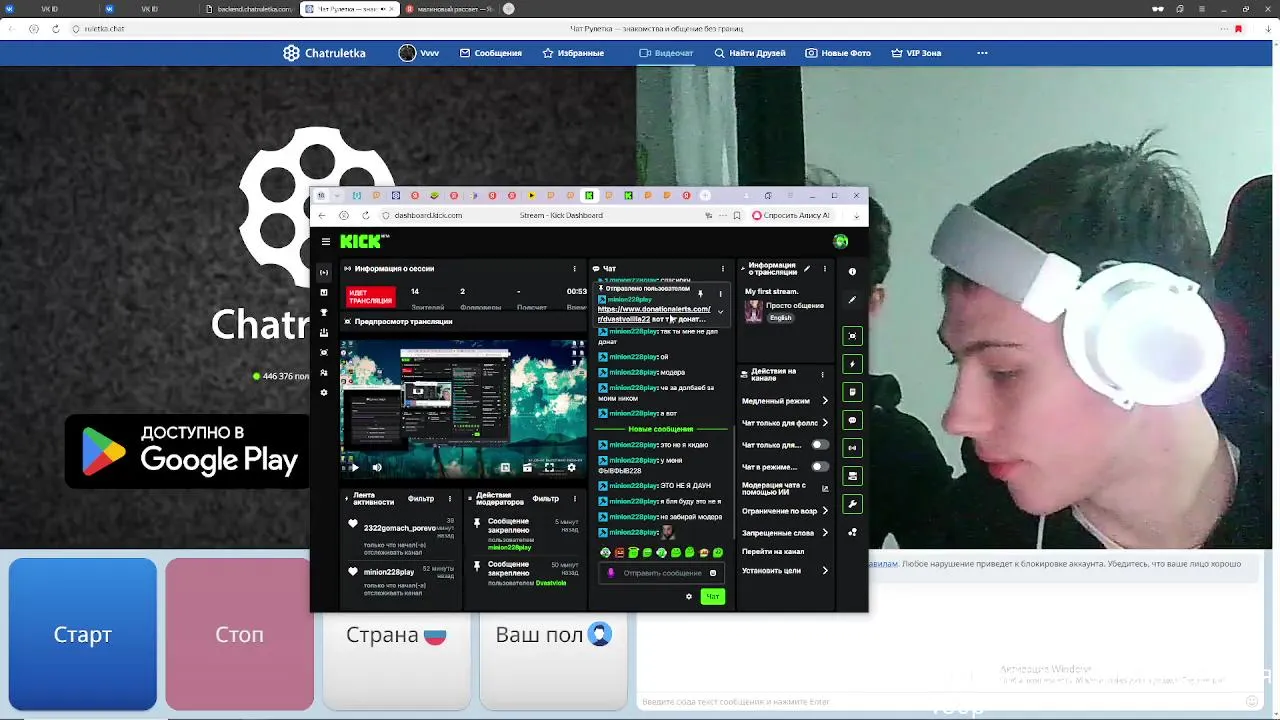Open the Чат panel three-dot menu
This screenshot has height=720, width=1280.
pos(722,268)
